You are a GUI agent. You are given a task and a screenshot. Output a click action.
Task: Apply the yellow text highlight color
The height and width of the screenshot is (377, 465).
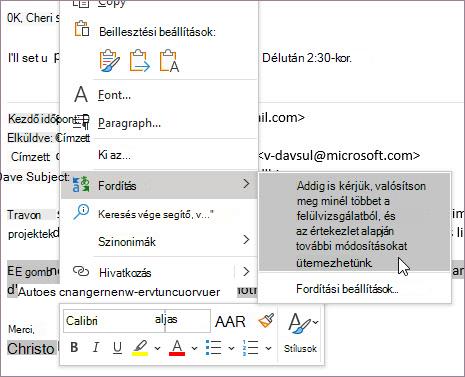pos(140,348)
